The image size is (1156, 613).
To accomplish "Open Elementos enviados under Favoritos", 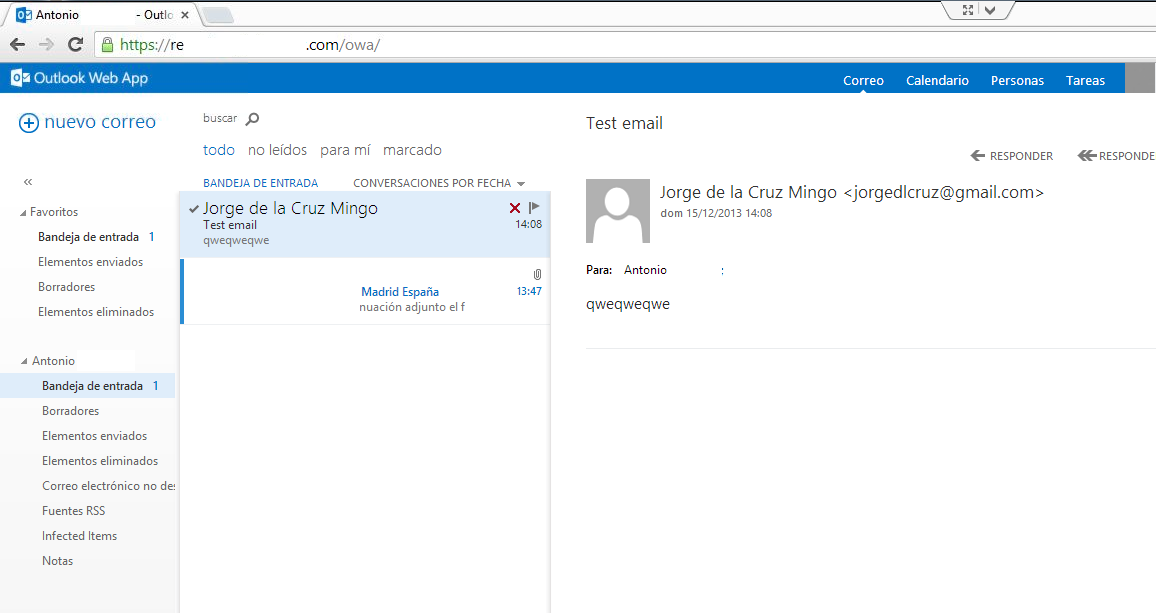I will click(x=91, y=262).
